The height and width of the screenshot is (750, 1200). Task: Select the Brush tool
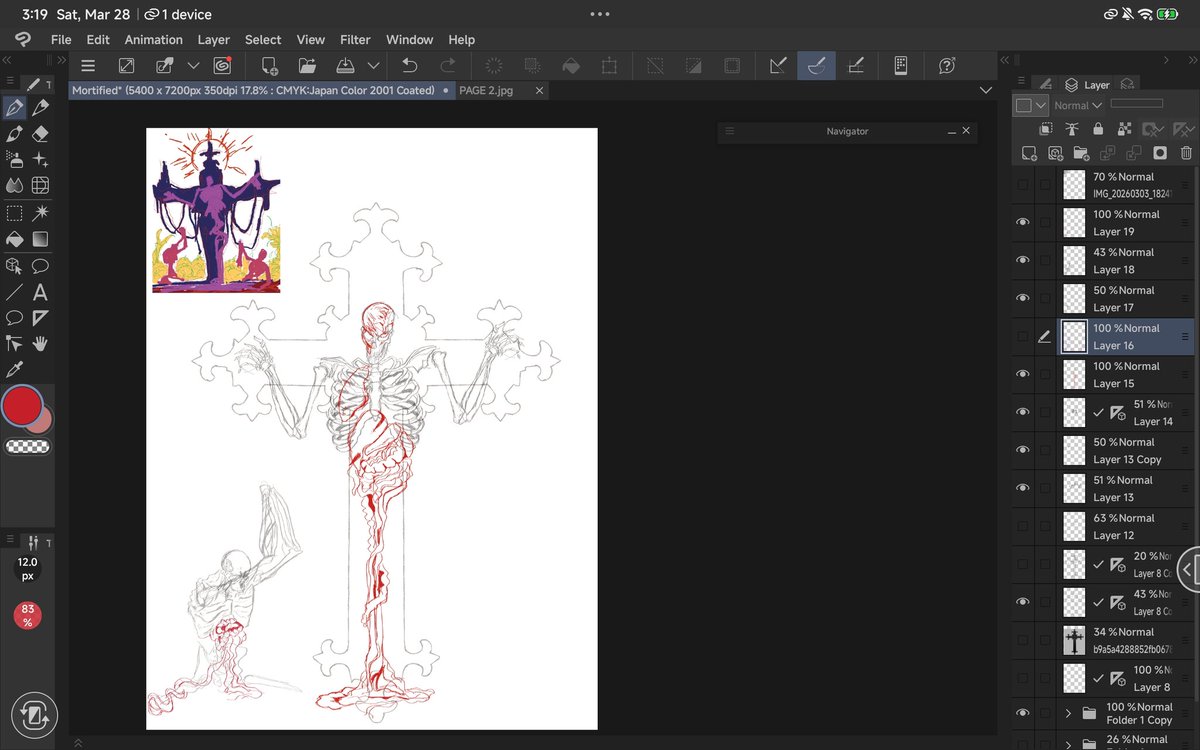(x=14, y=133)
